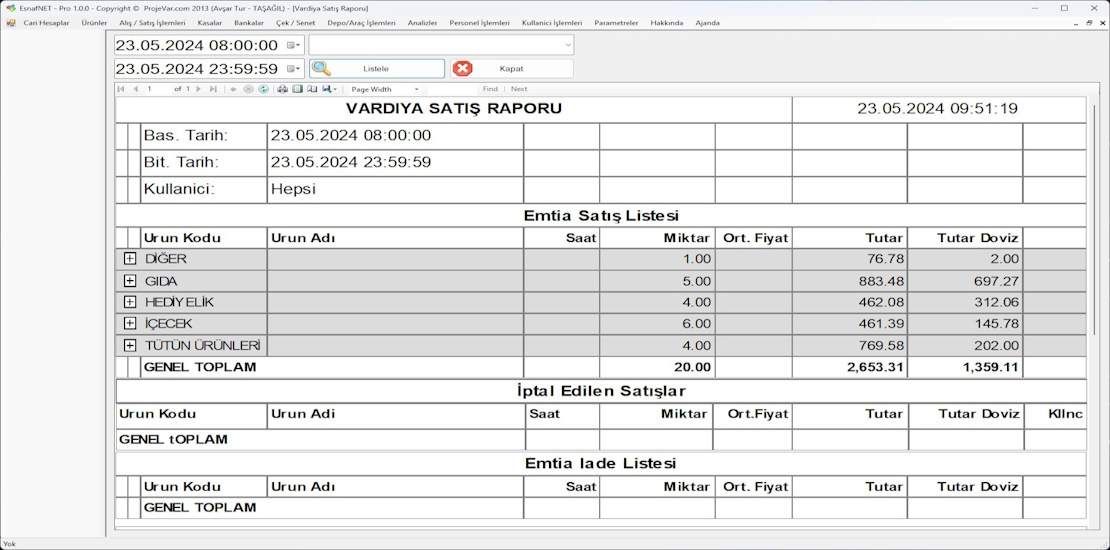The height and width of the screenshot is (550, 1110).
Task: Click GENEL TOPLAM tutar 2,653.31
Action: coord(875,367)
